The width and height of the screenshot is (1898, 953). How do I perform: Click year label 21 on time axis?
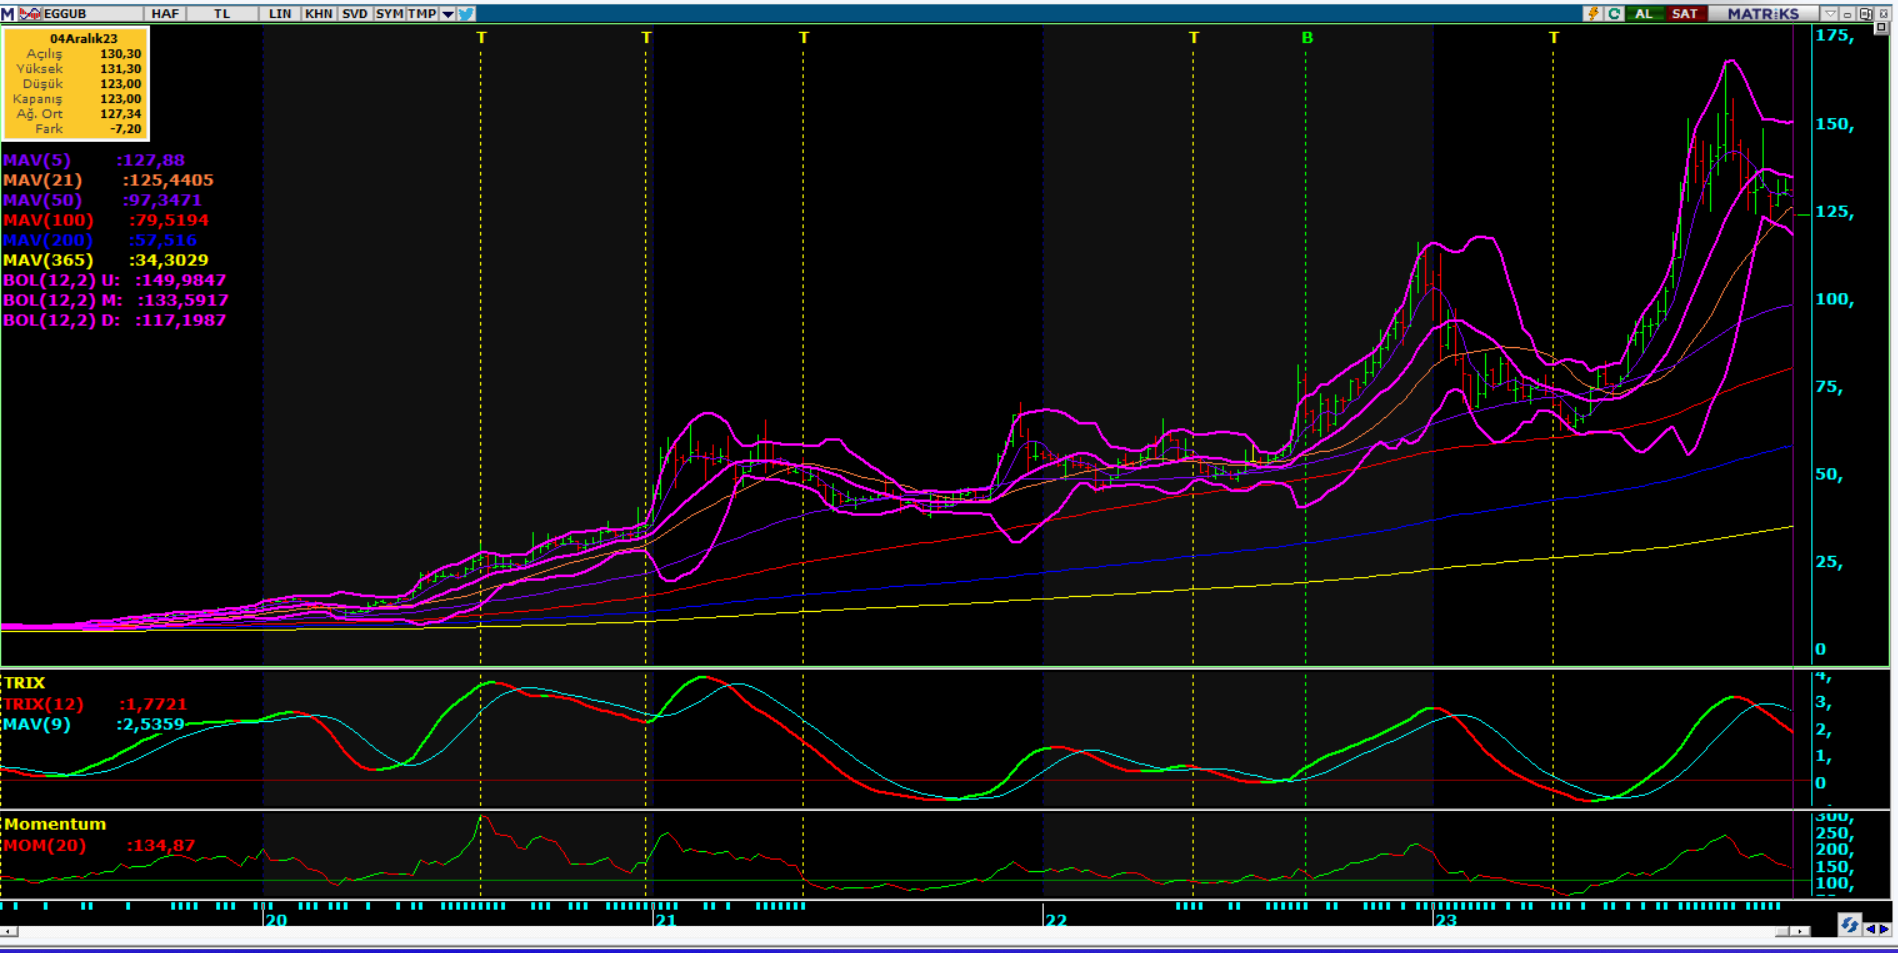666,920
